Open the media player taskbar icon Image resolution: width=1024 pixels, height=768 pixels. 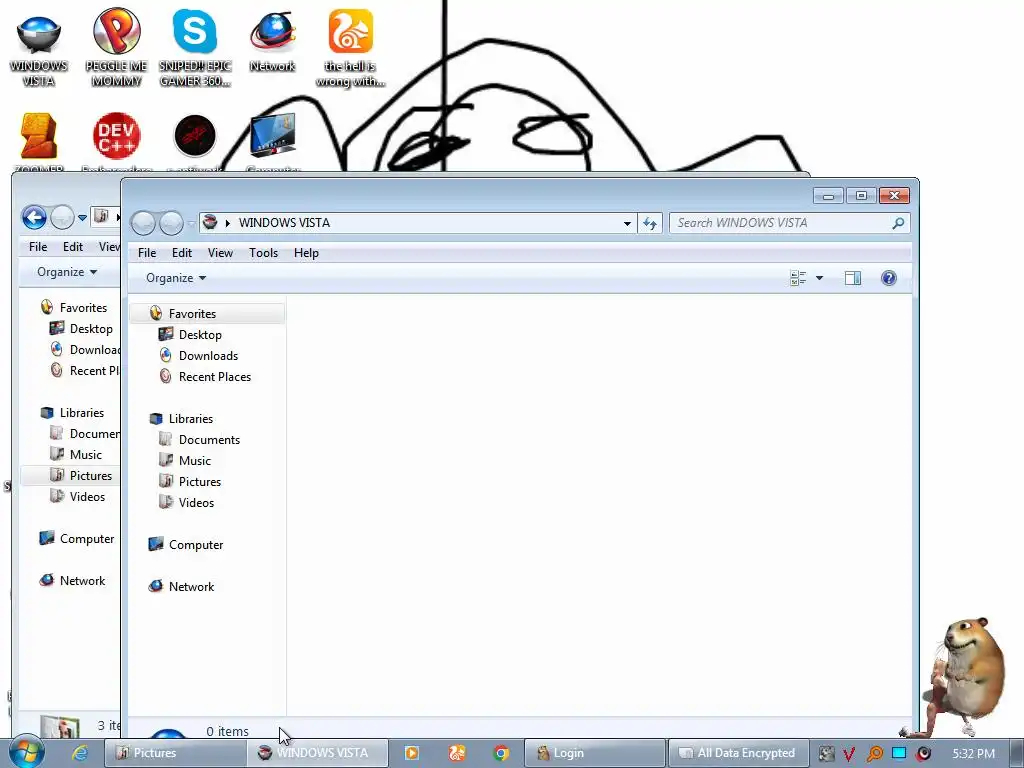click(x=411, y=753)
